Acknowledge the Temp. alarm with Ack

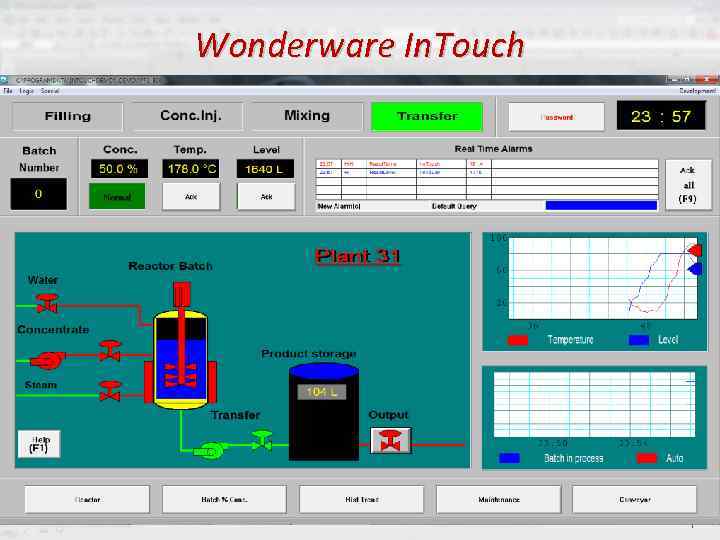(191, 197)
